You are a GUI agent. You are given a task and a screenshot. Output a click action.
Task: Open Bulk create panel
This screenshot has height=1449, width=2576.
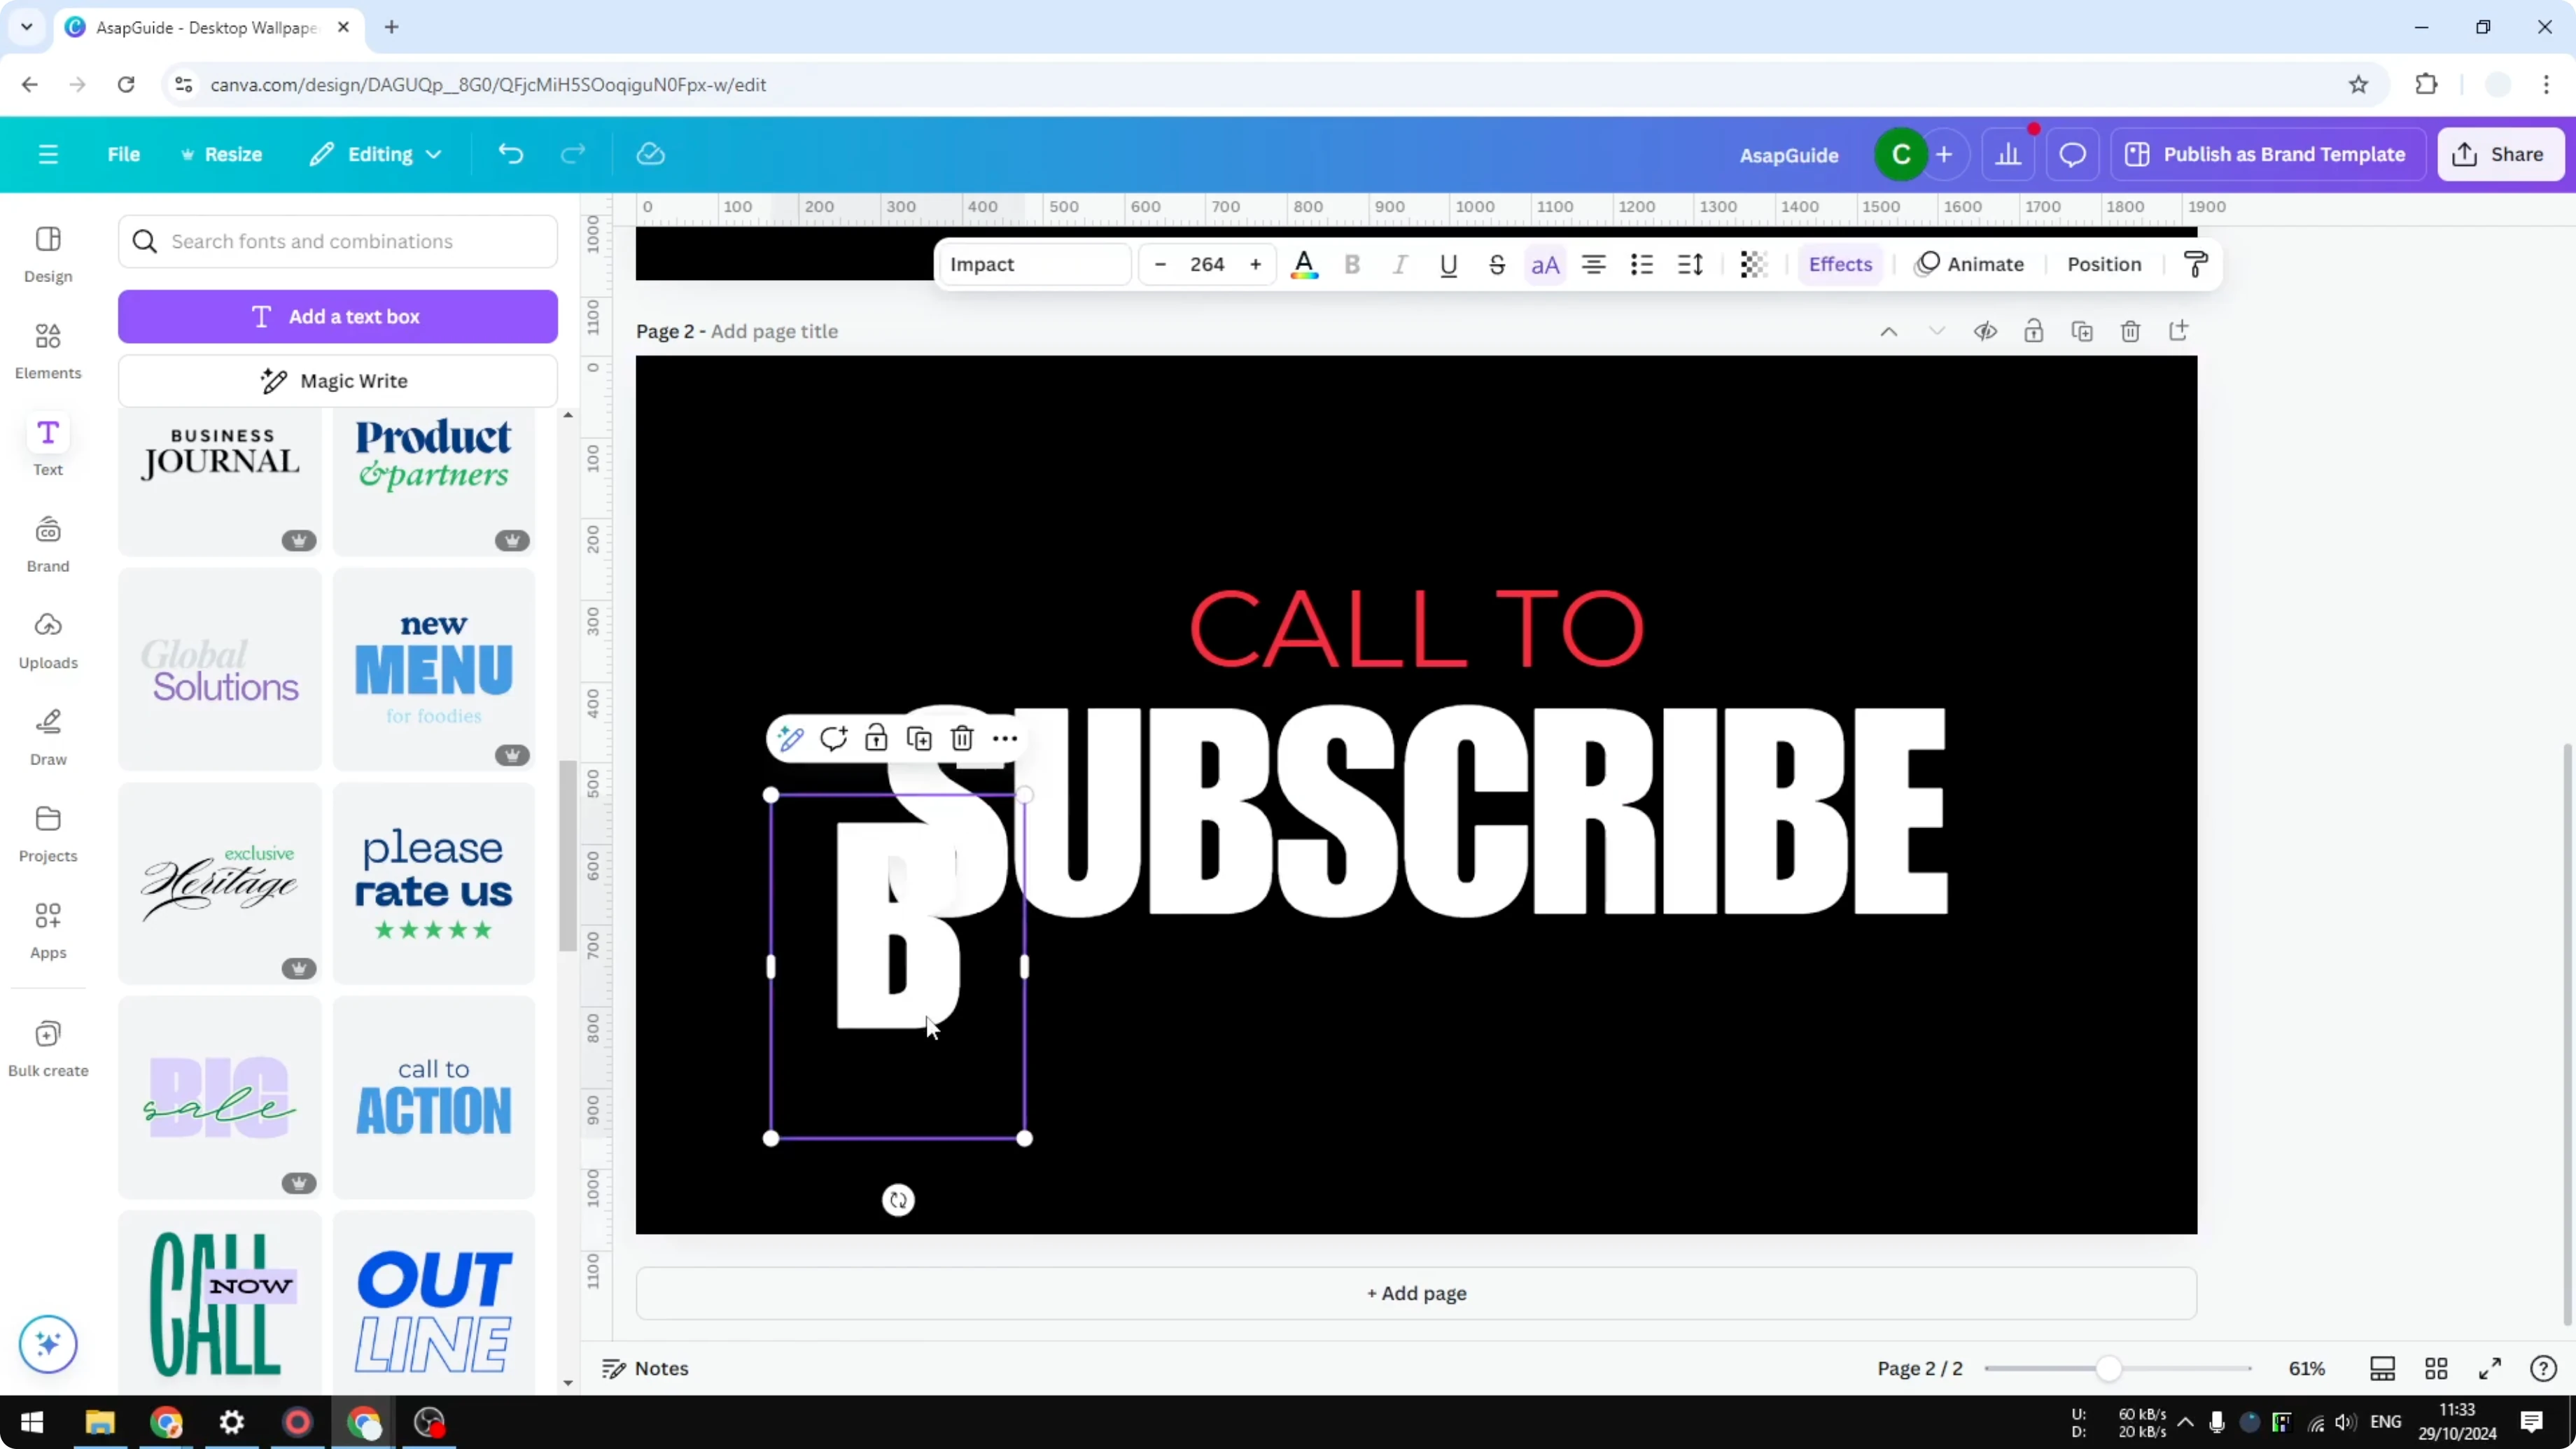[x=47, y=1047]
